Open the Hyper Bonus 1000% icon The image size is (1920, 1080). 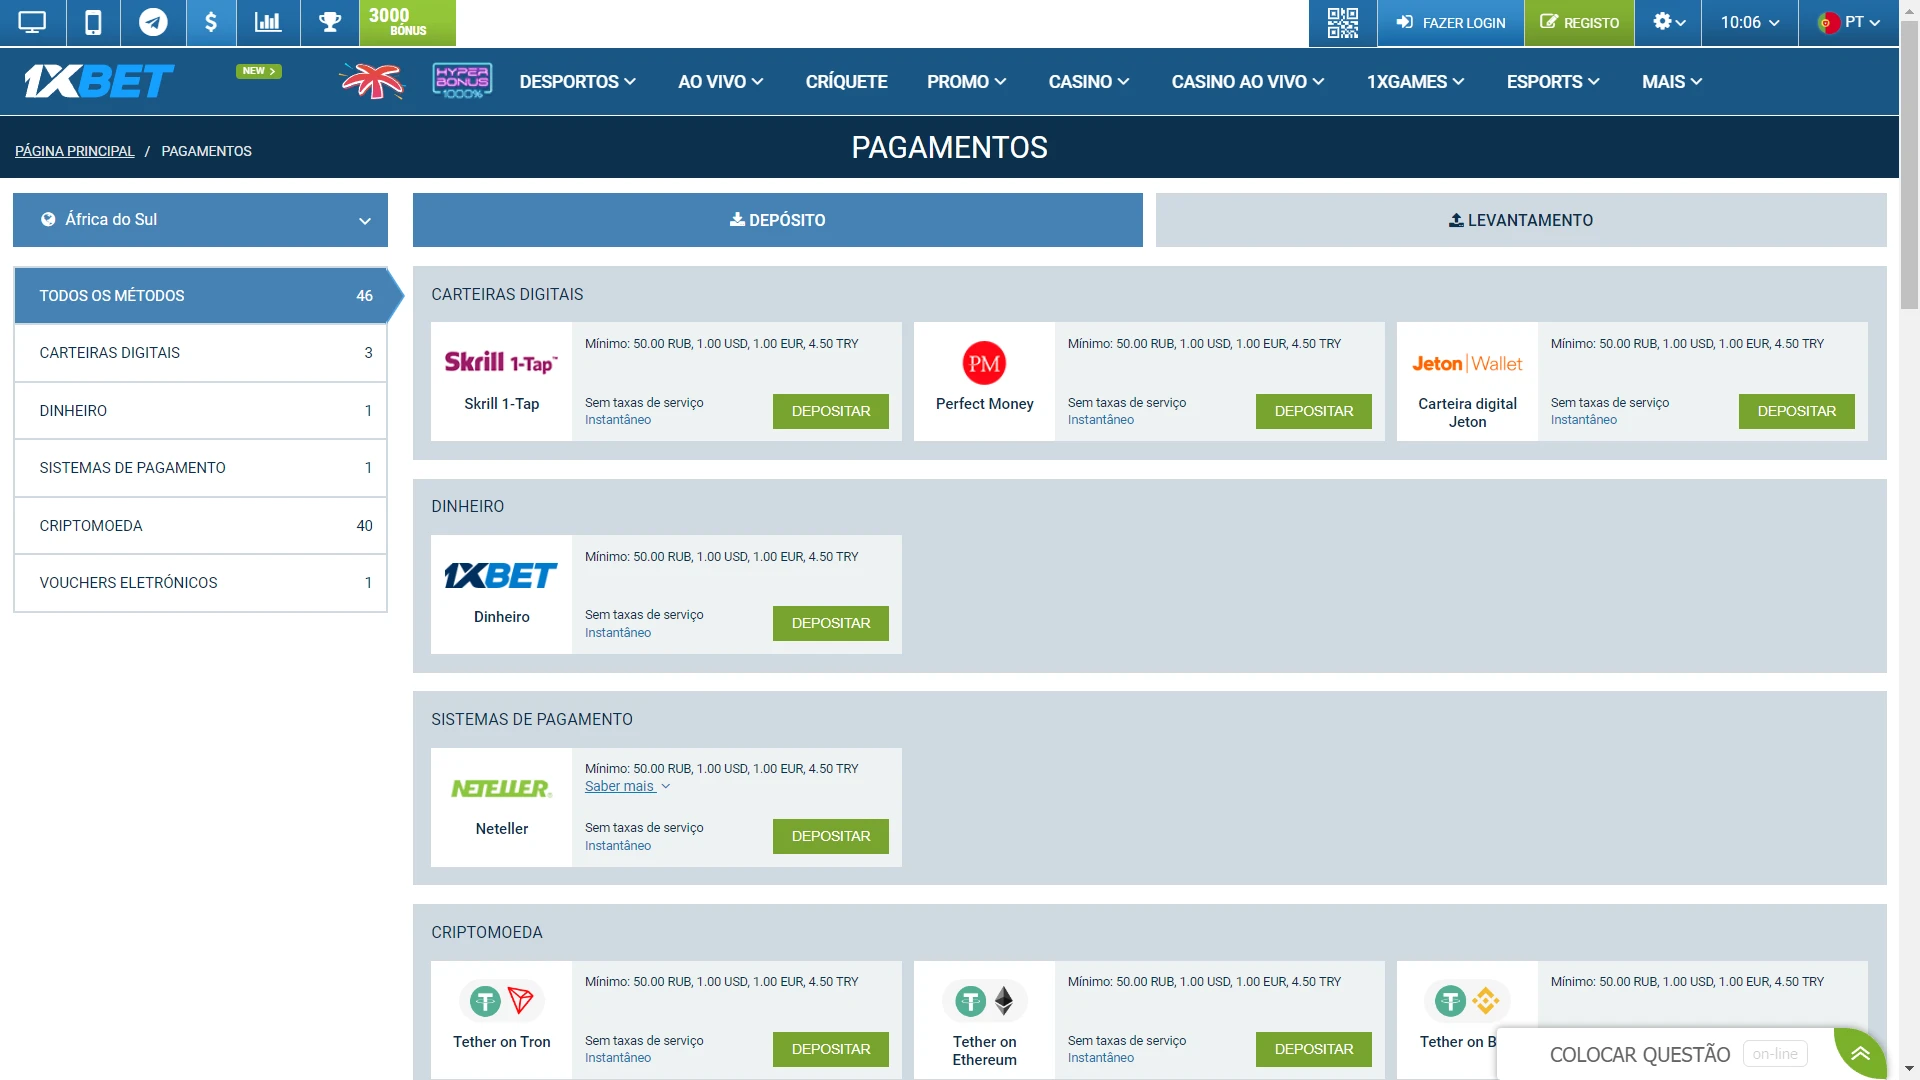tap(462, 81)
